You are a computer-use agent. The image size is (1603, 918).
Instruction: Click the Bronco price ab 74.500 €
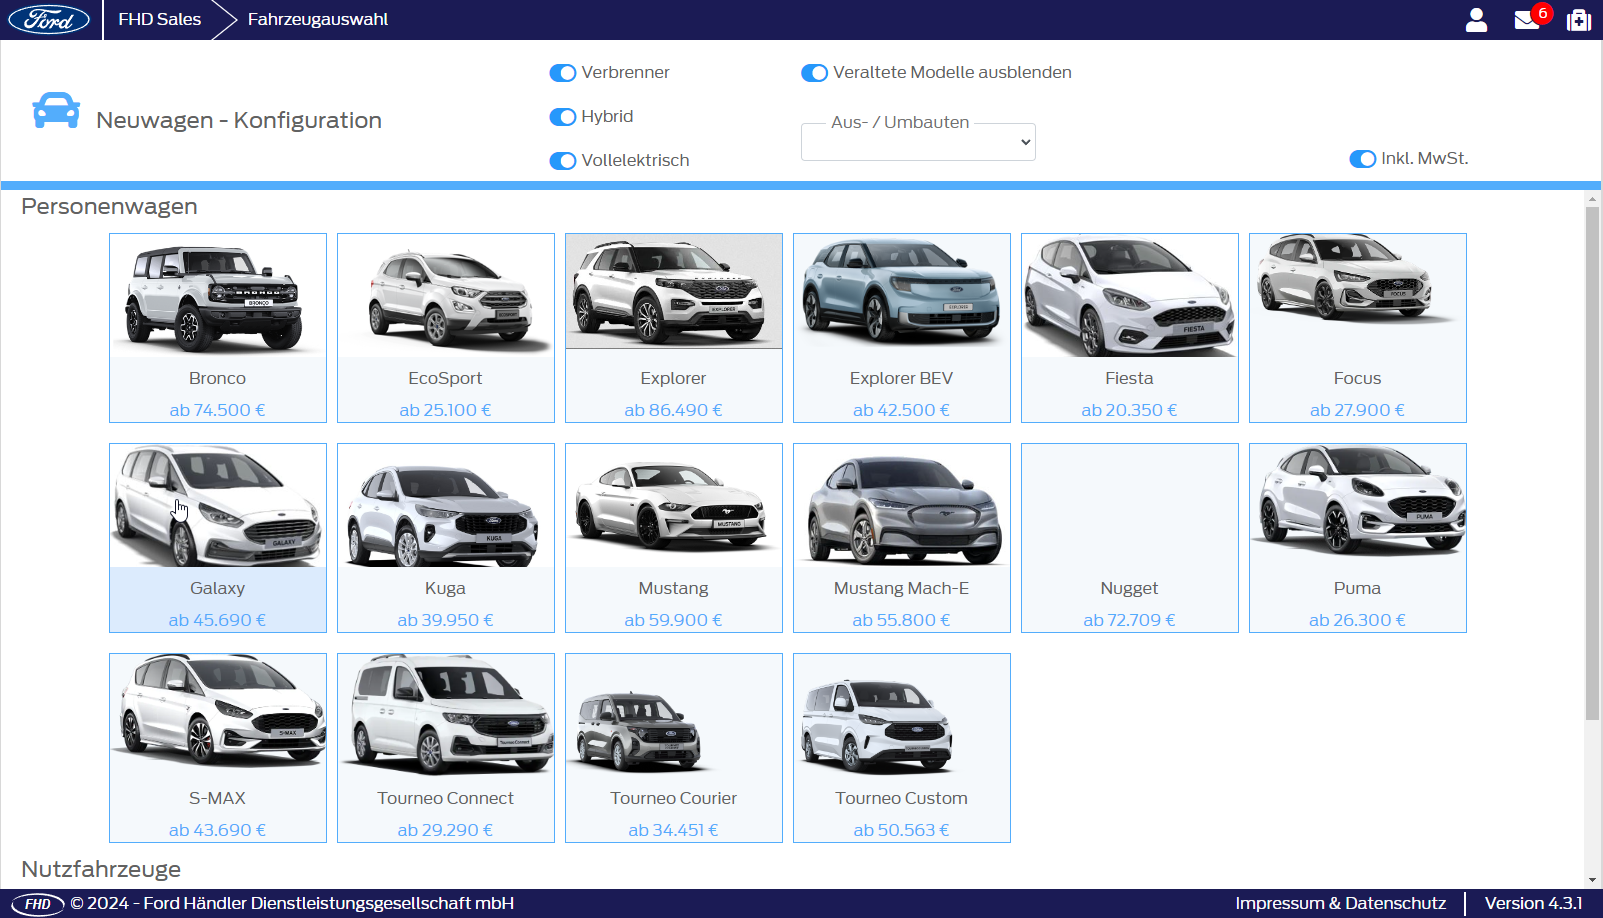click(x=217, y=410)
